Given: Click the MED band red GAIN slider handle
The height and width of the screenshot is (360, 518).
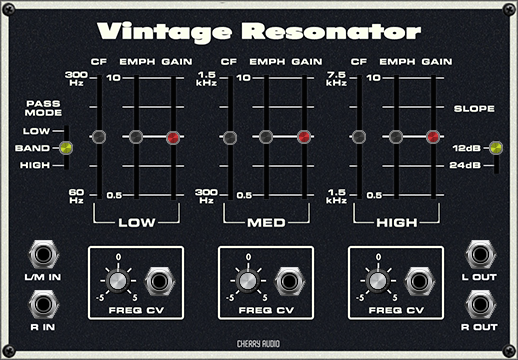Looking at the screenshot, I should 304,137.
